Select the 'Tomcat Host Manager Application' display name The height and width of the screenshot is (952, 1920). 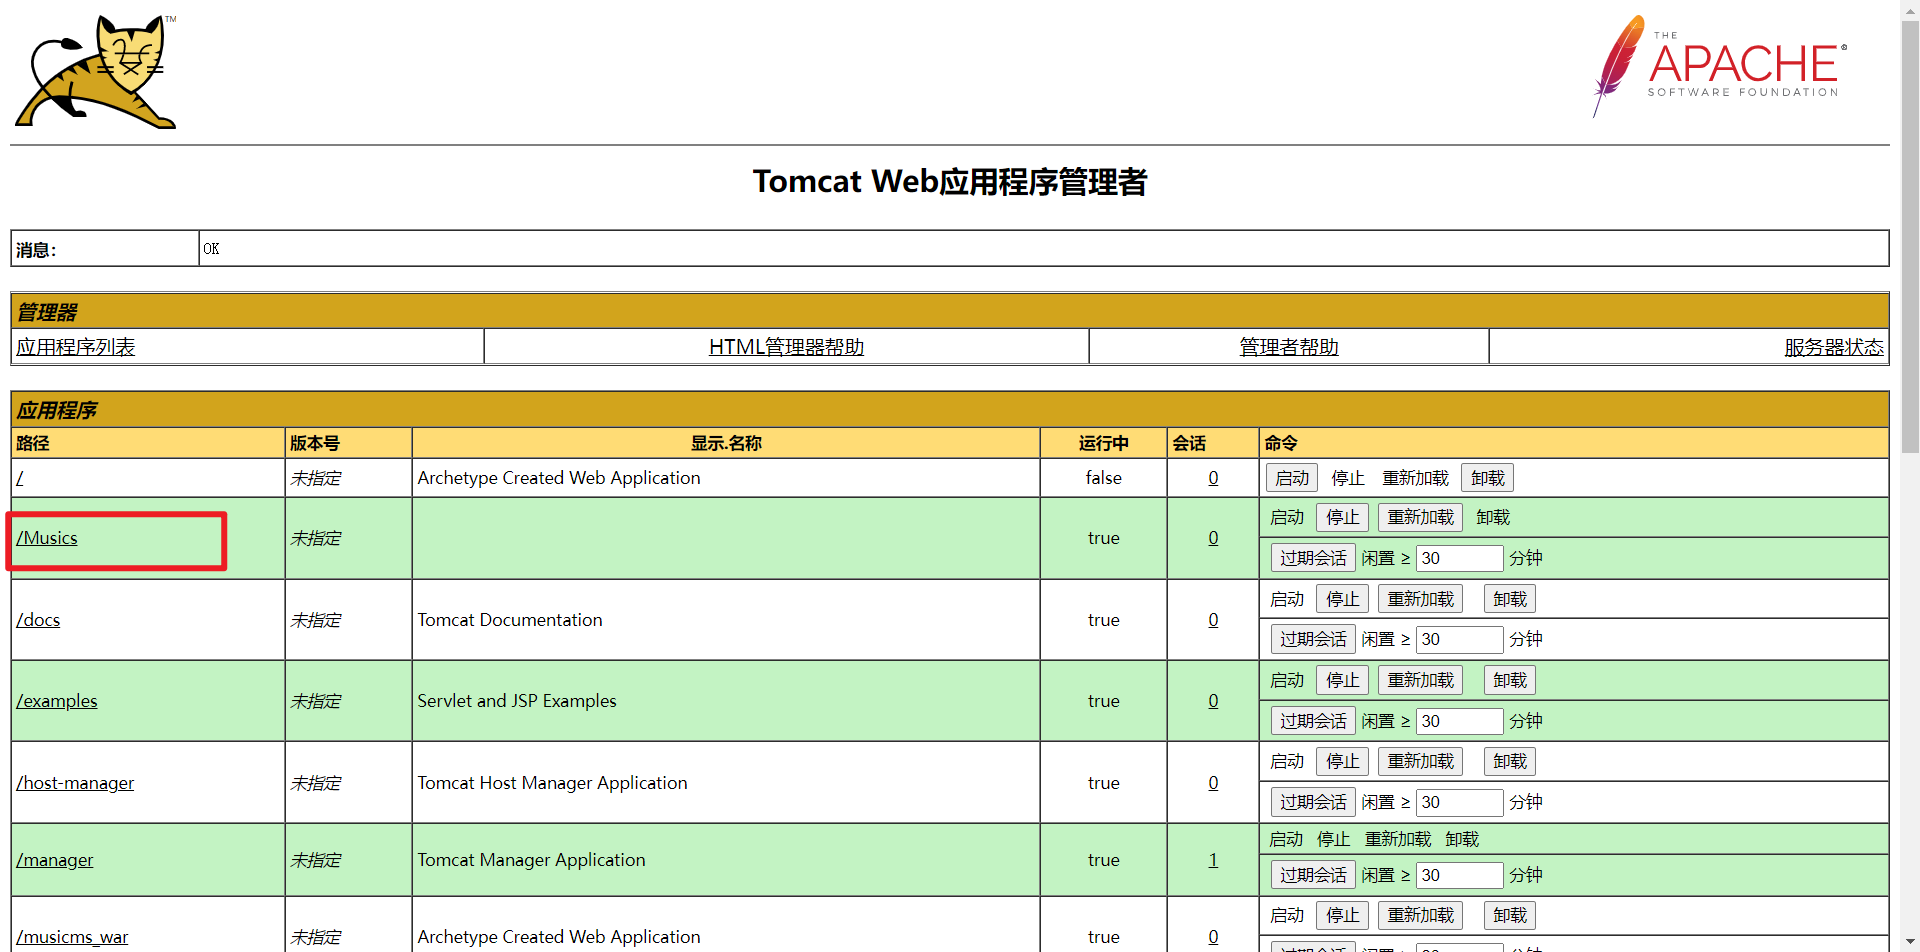point(552,783)
